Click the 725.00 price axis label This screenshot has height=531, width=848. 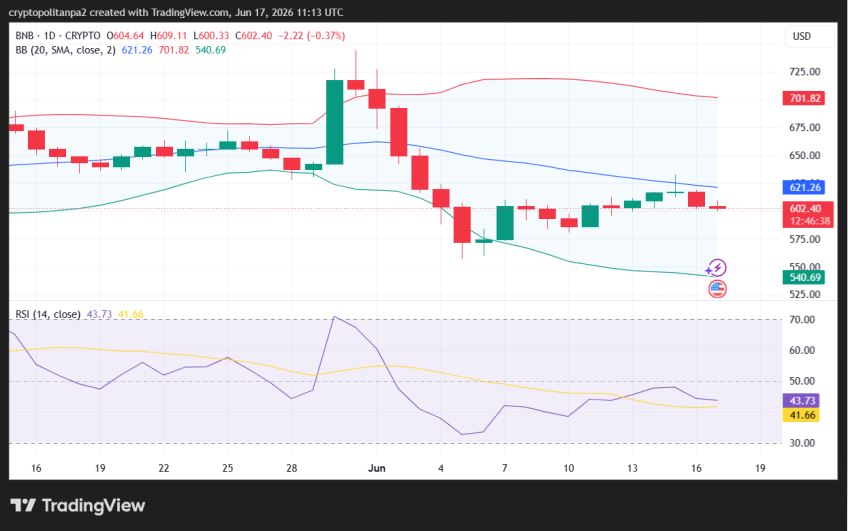tap(804, 72)
